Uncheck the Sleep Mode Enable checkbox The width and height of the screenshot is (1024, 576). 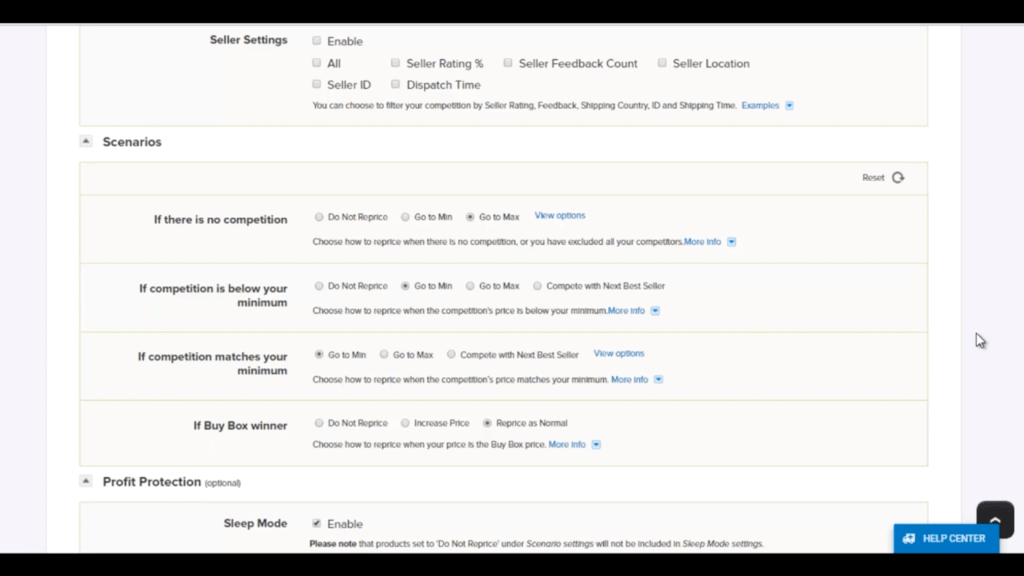317,523
